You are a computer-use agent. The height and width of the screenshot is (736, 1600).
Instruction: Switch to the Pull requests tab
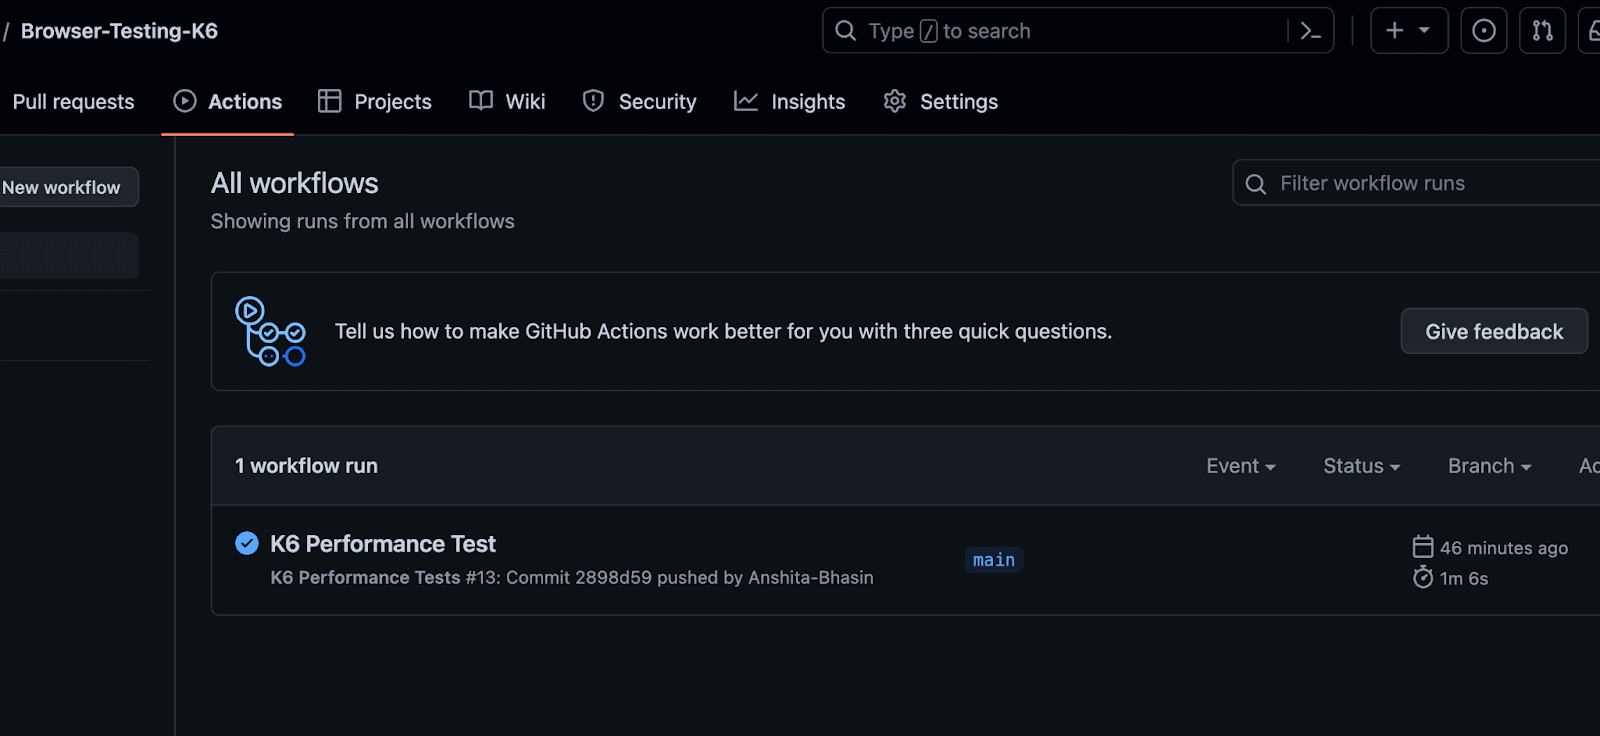coord(73,102)
